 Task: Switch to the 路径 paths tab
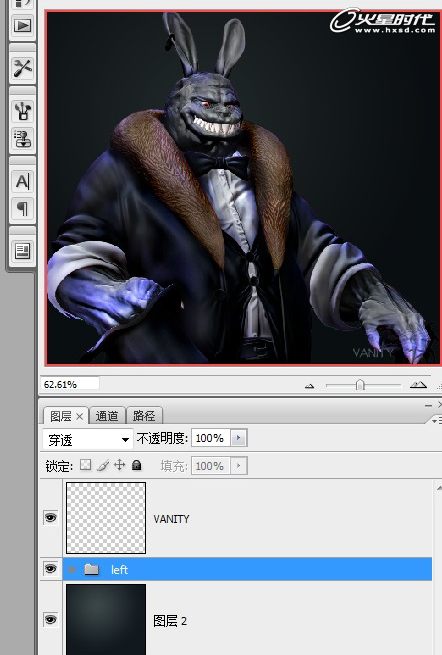tap(144, 416)
